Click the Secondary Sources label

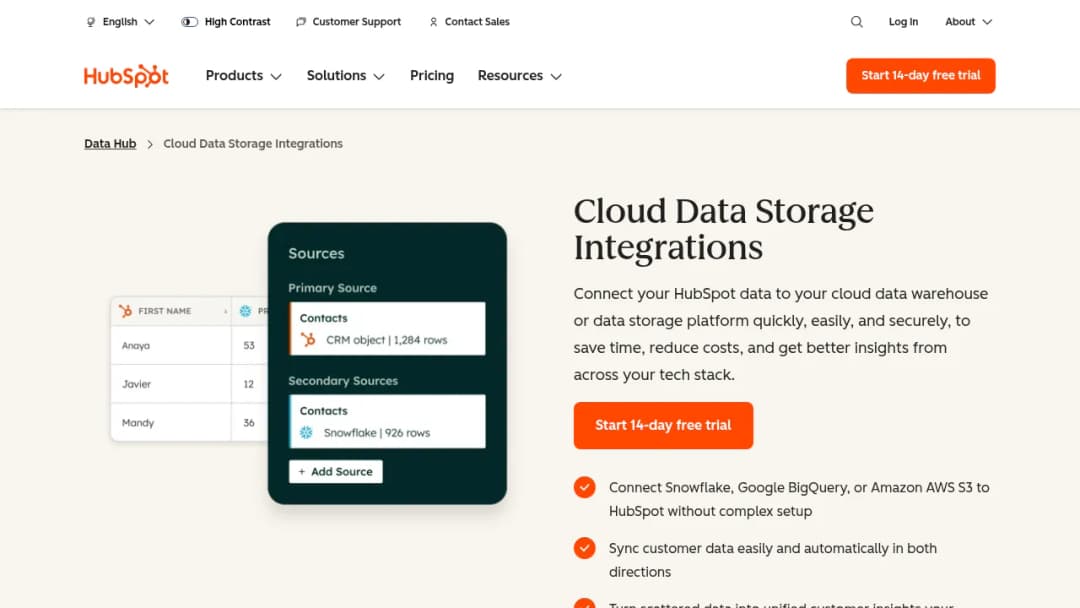pyautogui.click(x=343, y=381)
